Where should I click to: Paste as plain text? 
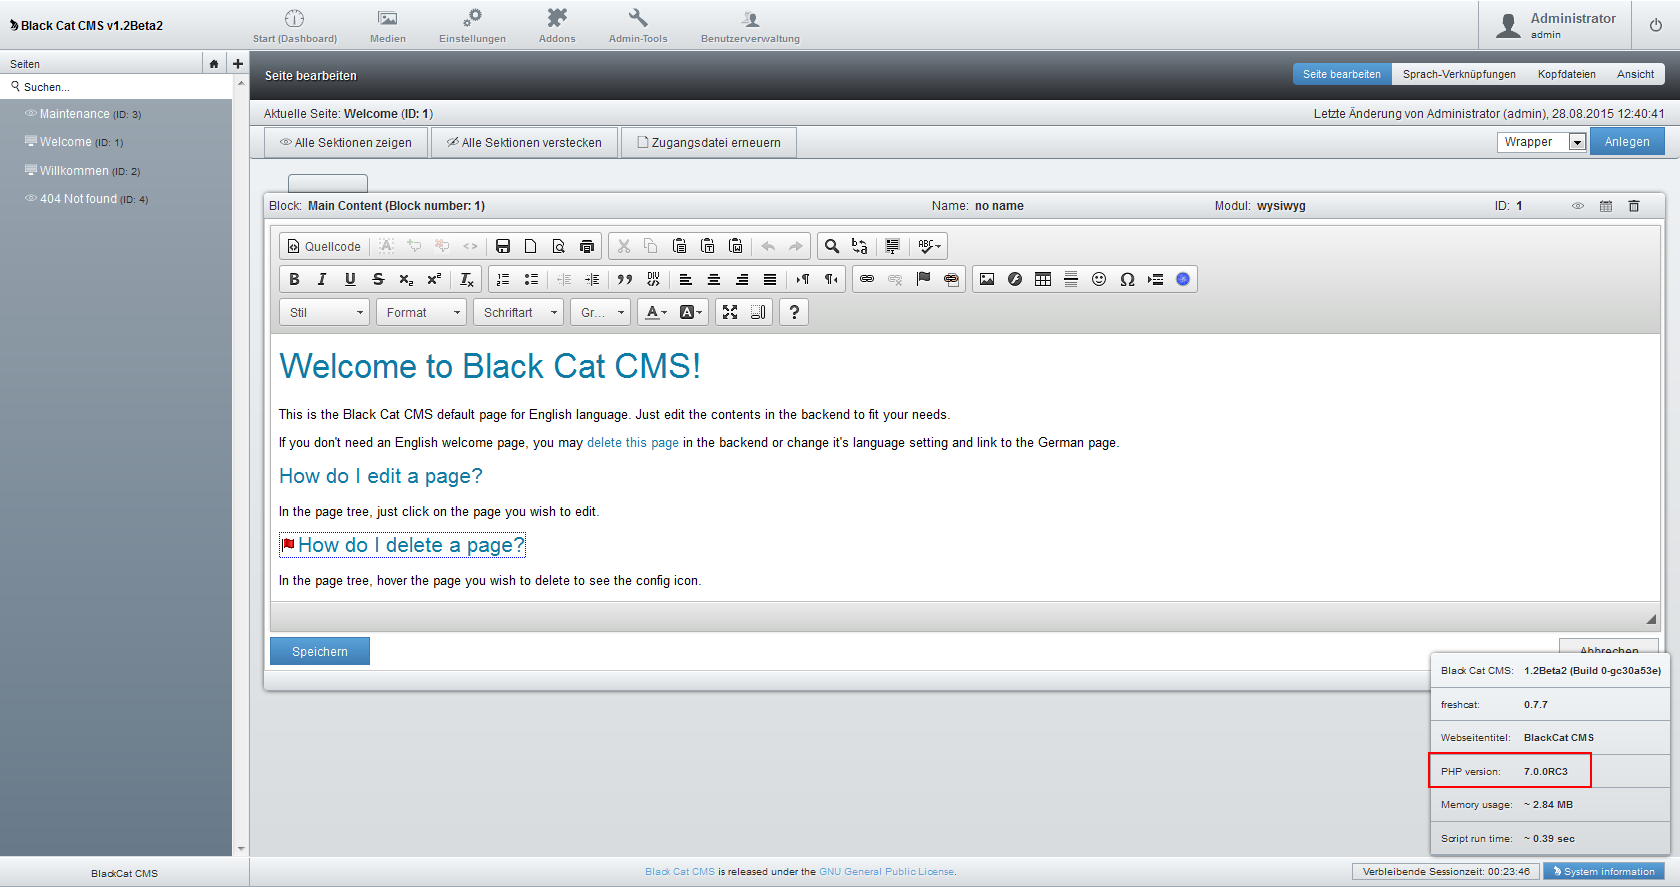click(x=708, y=246)
